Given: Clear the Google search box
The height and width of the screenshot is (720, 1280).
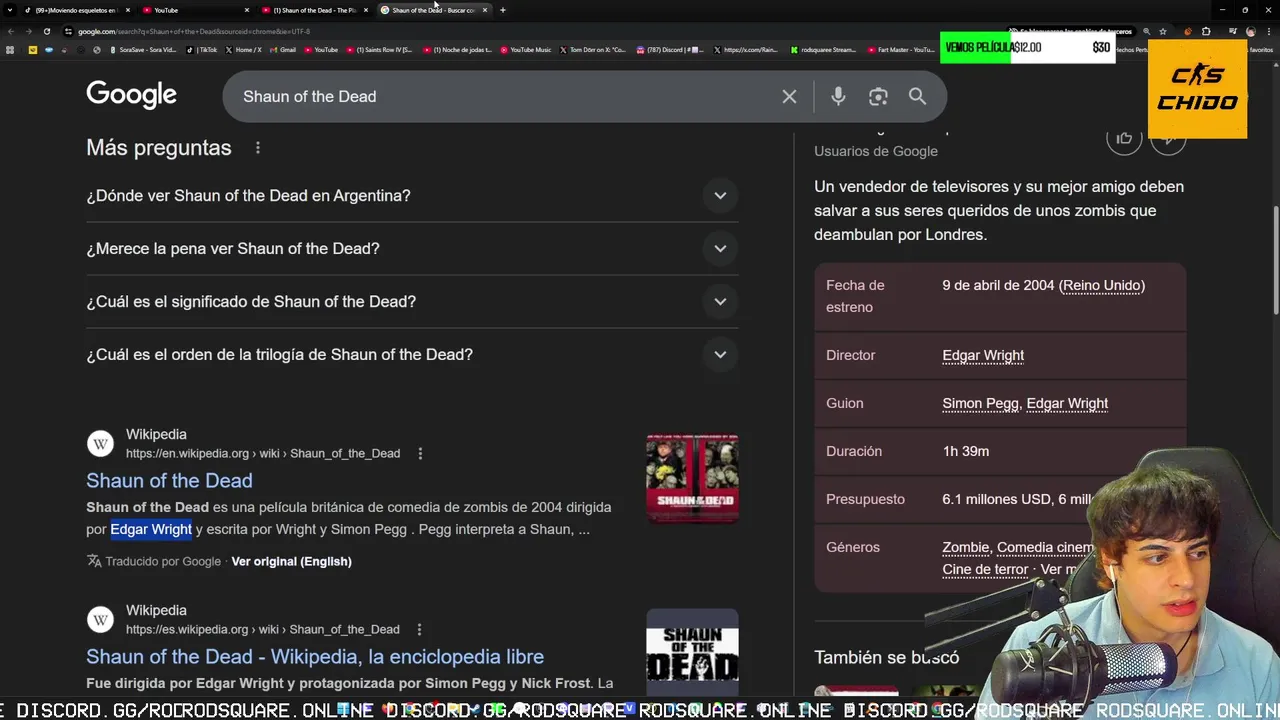Looking at the screenshot, I should [789, 96].
